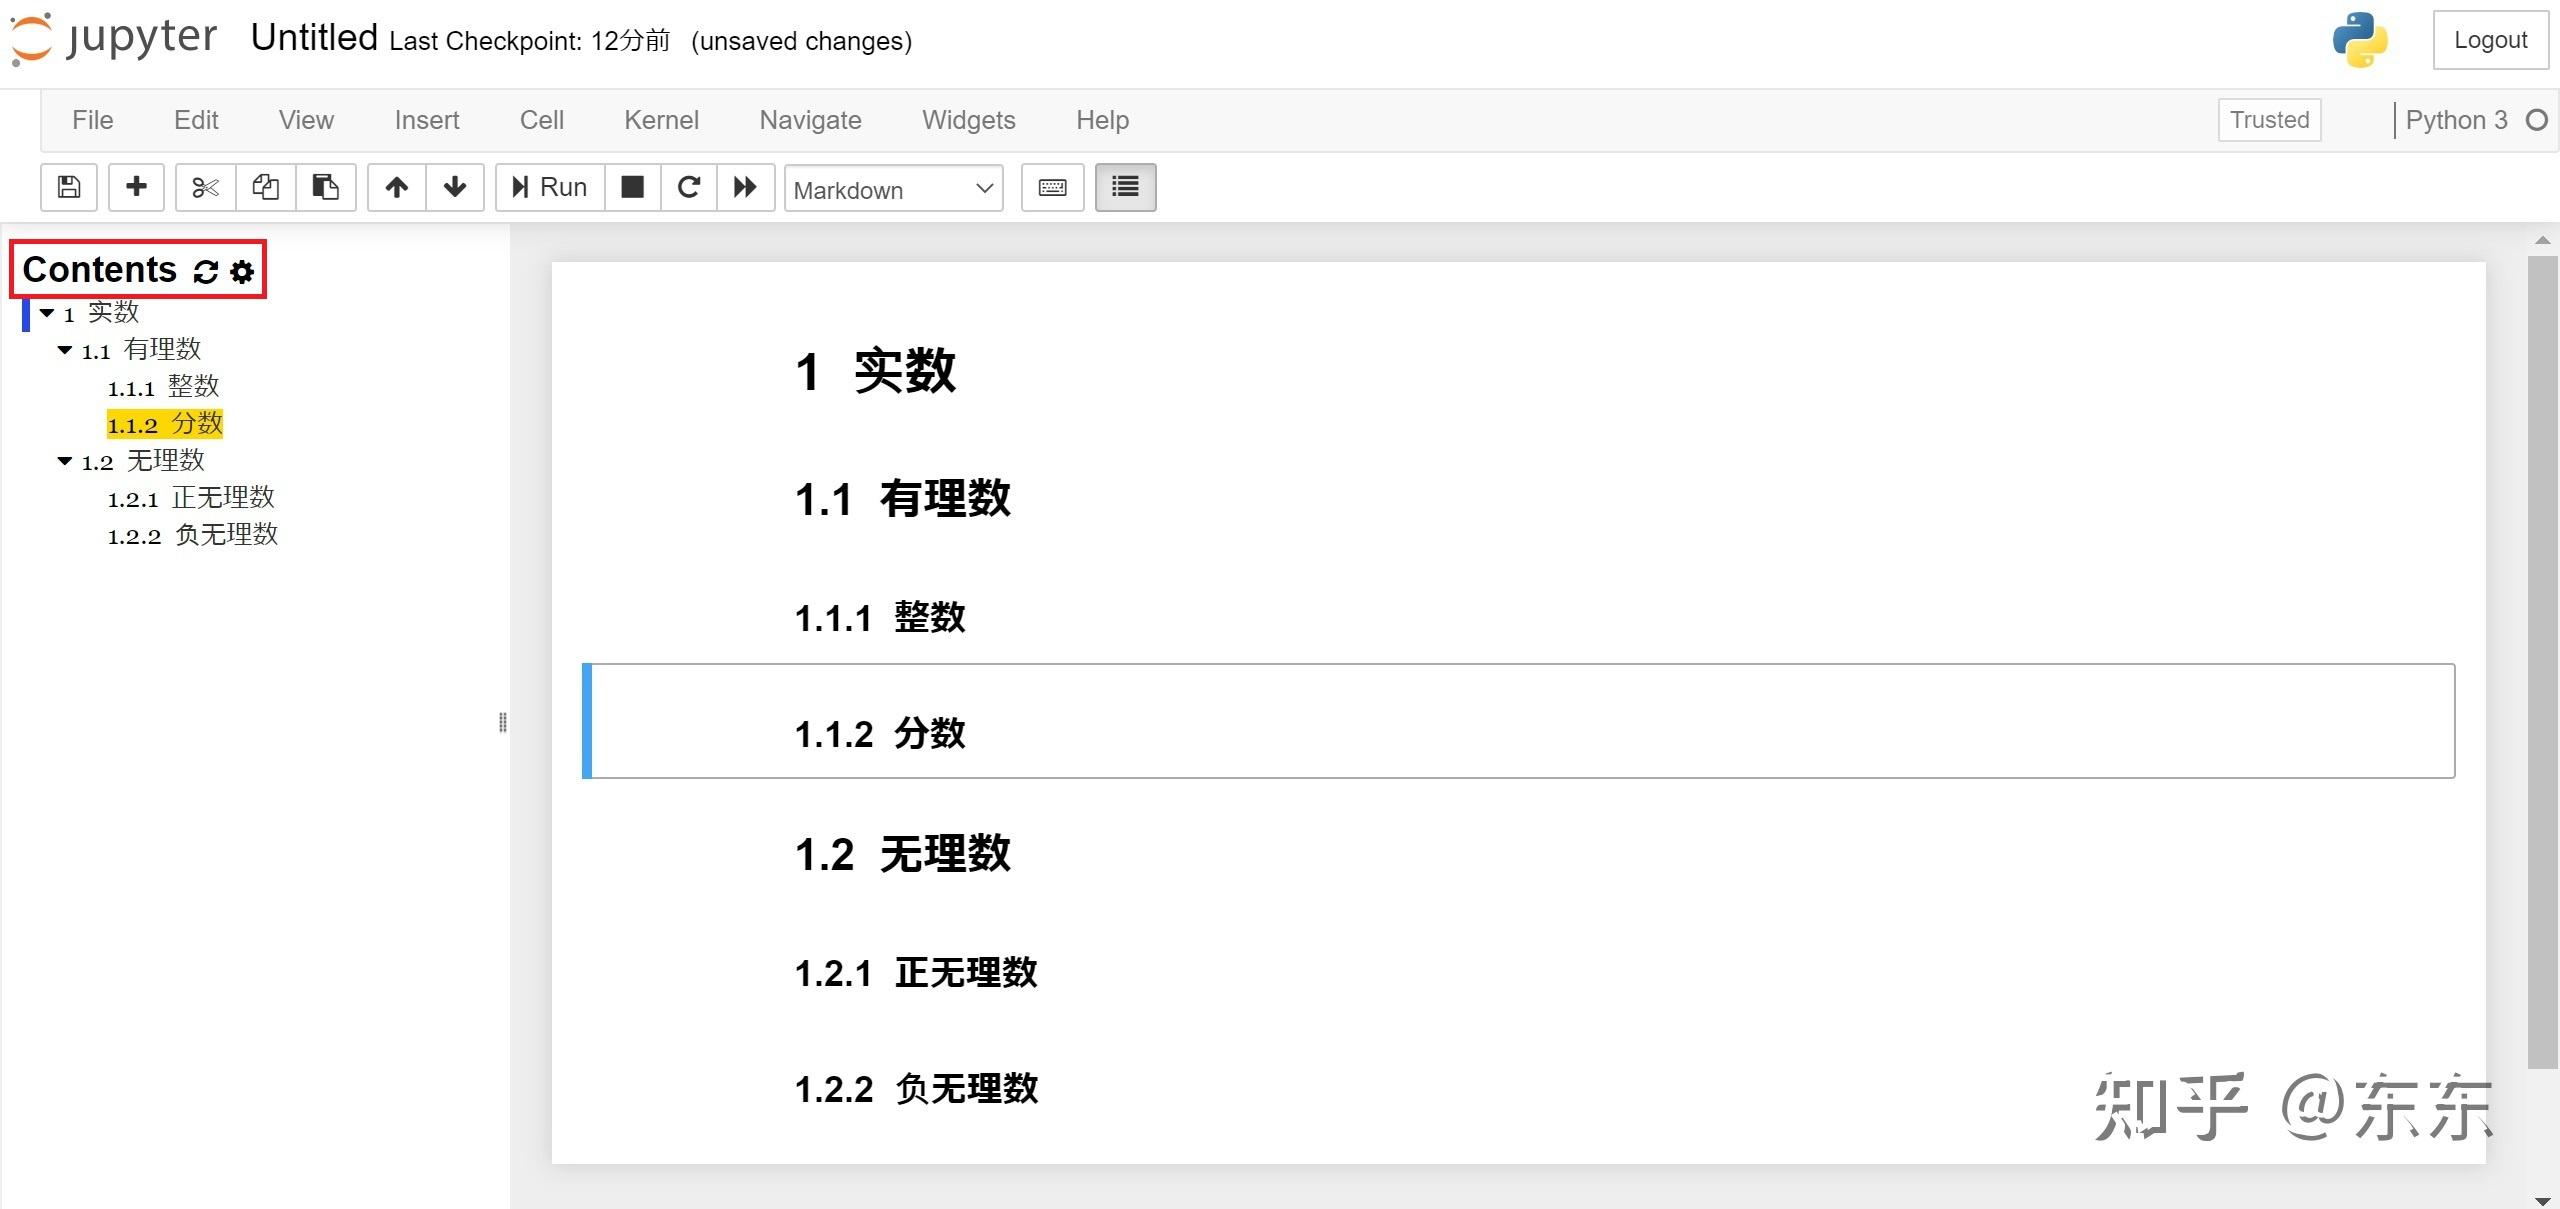Toggle the Table of Contents sidebar button
Viewport: 2560px width, 1209px height.
(x=1125, y=187)
